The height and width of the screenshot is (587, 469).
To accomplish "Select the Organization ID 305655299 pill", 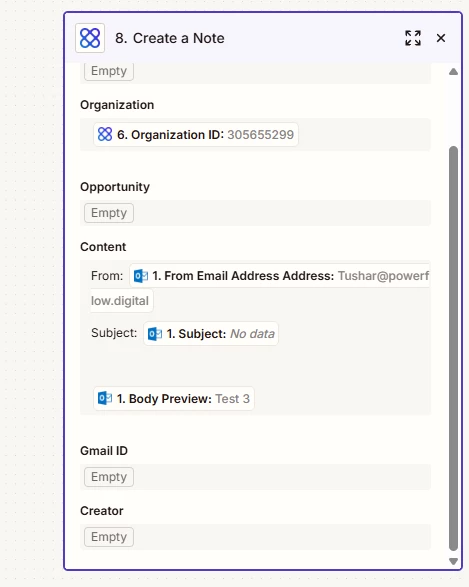I will pos(196,134).
